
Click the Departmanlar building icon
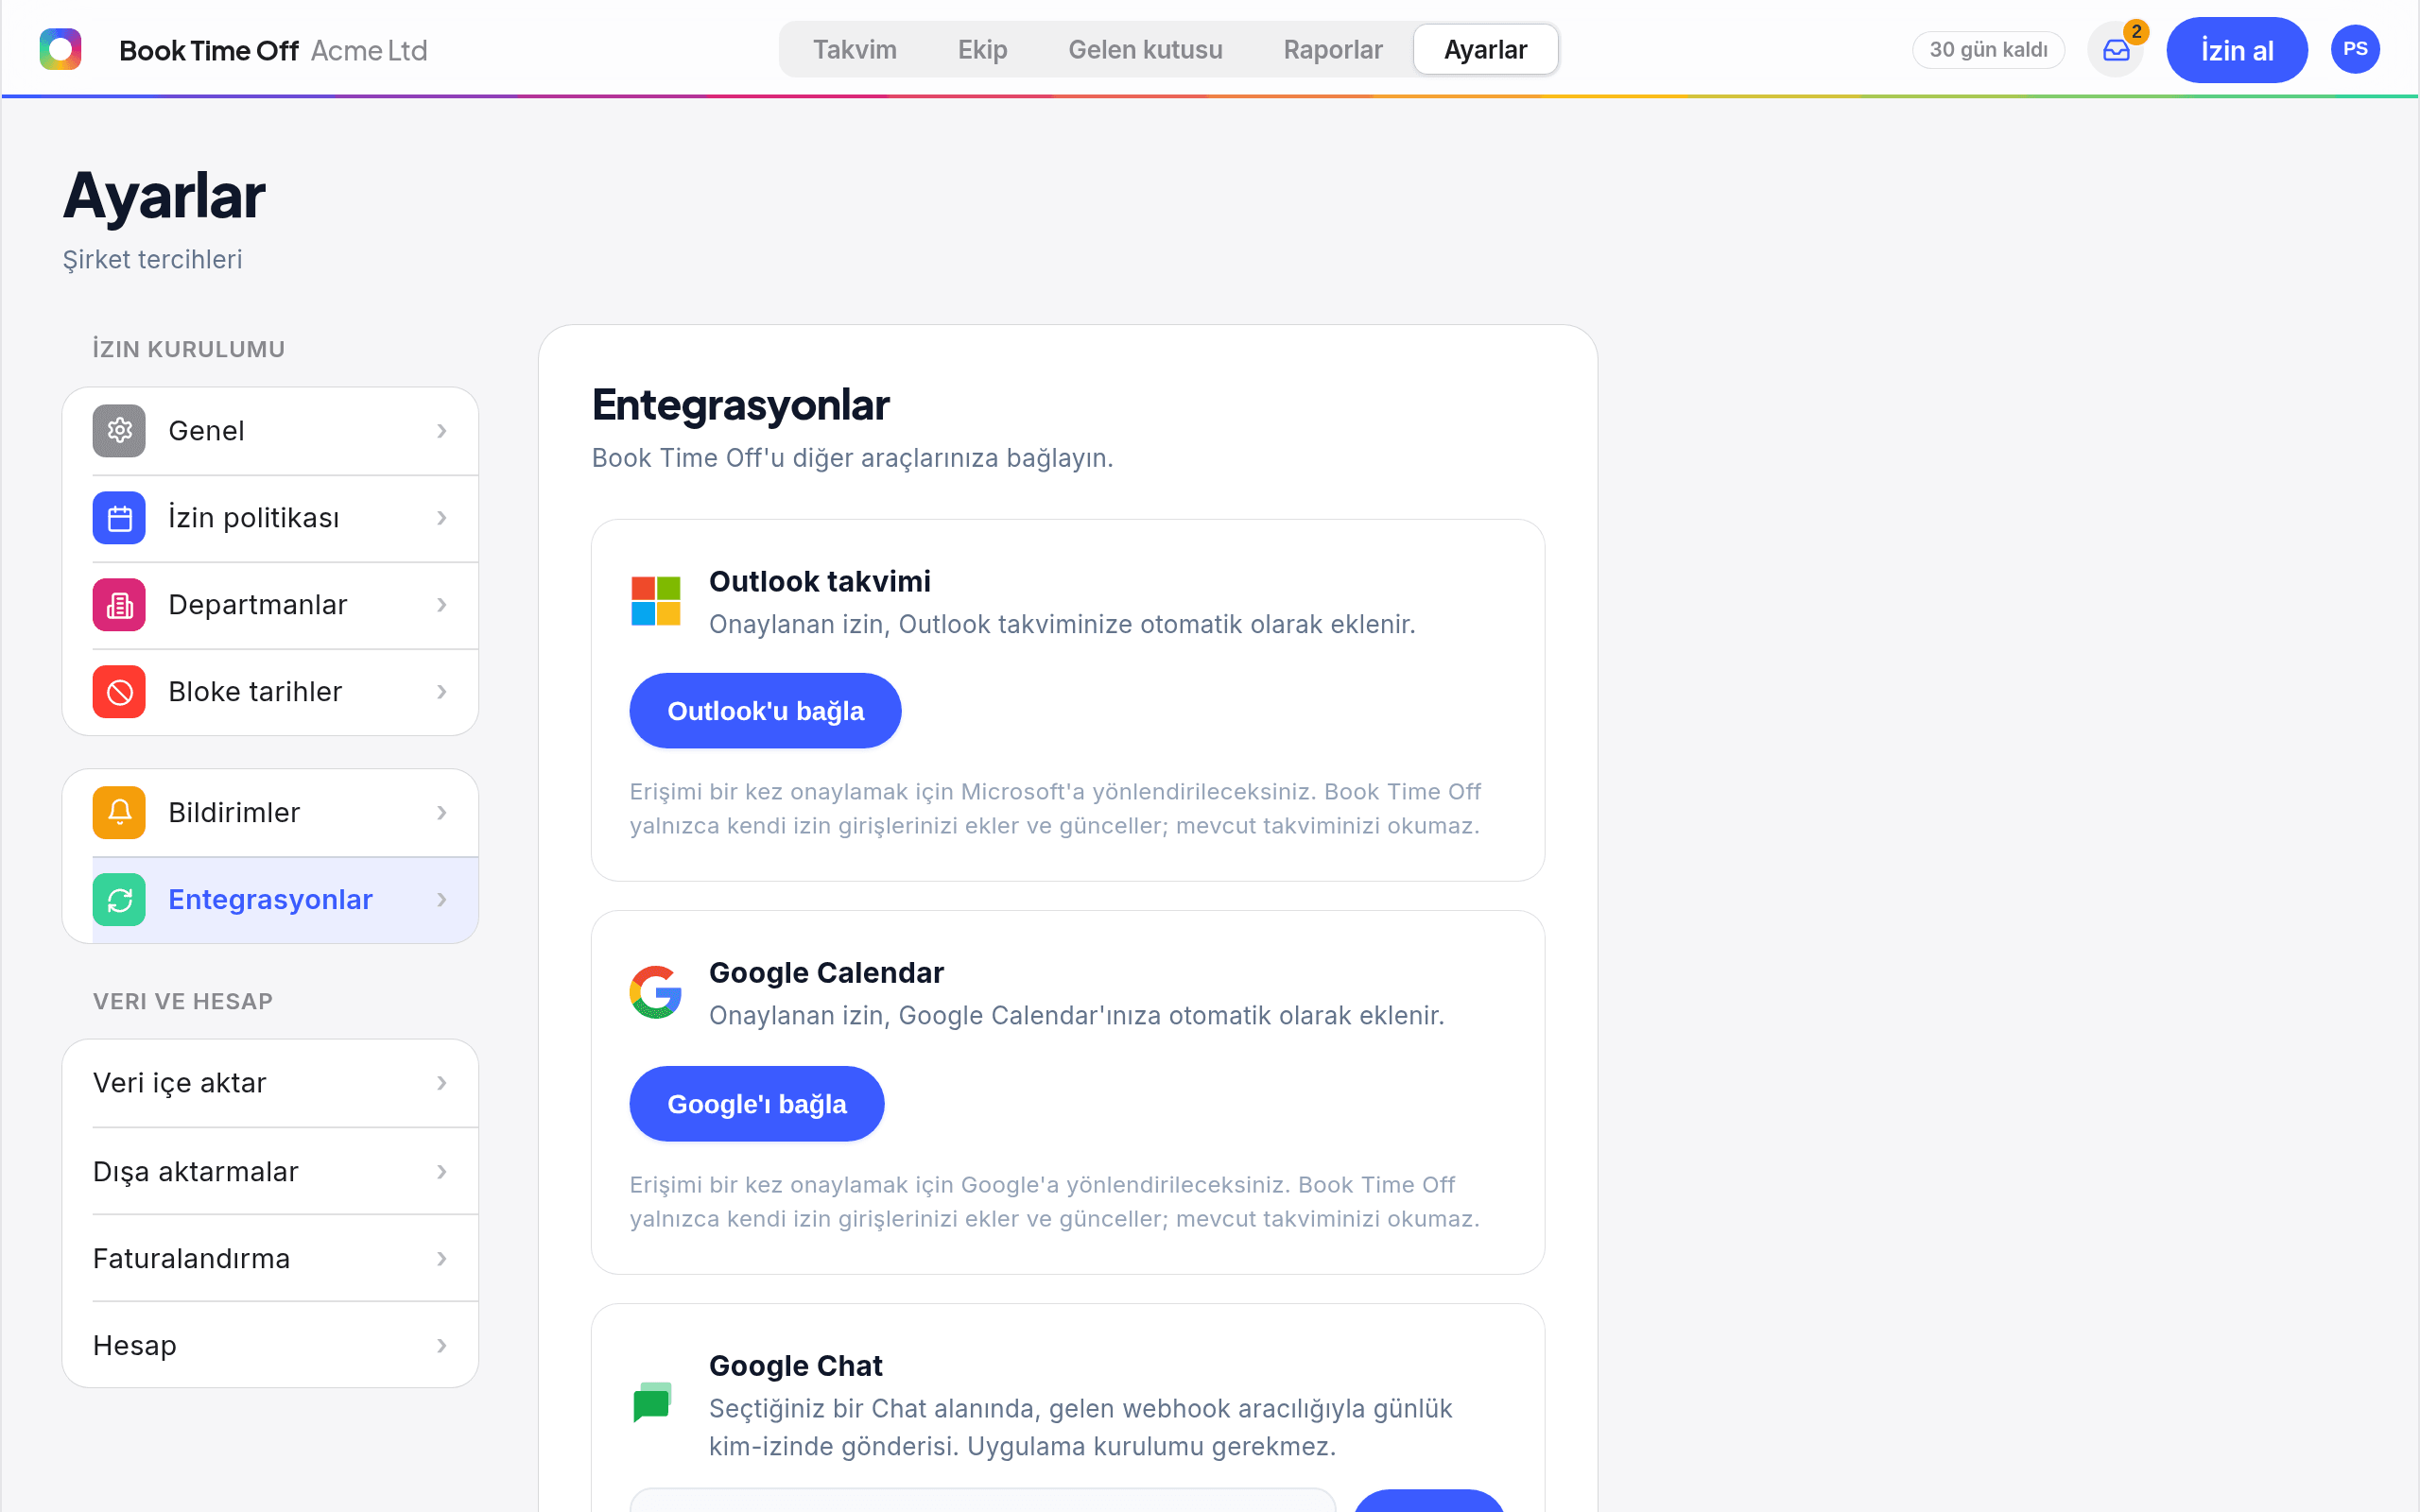[x=119, y=605]
